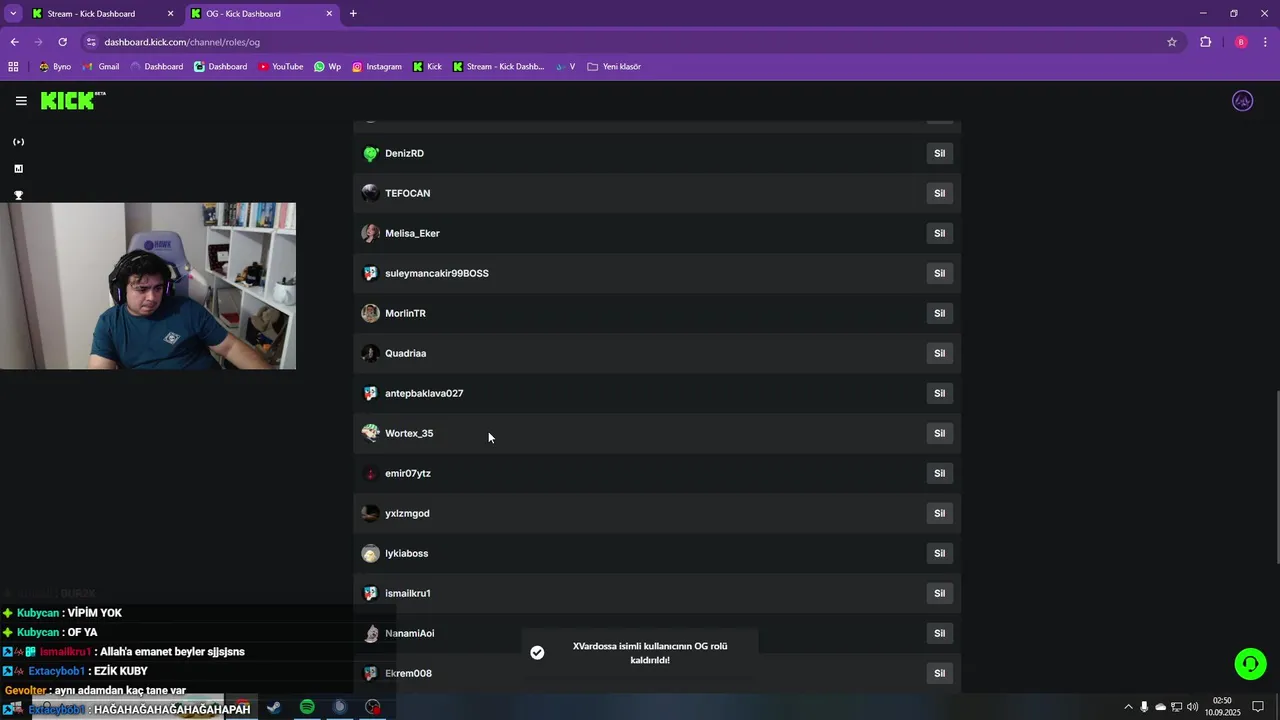Viewport: 1280px width, 720px height.
Task: Click the Wortex_35 avatar
Action: coord(370,433)
